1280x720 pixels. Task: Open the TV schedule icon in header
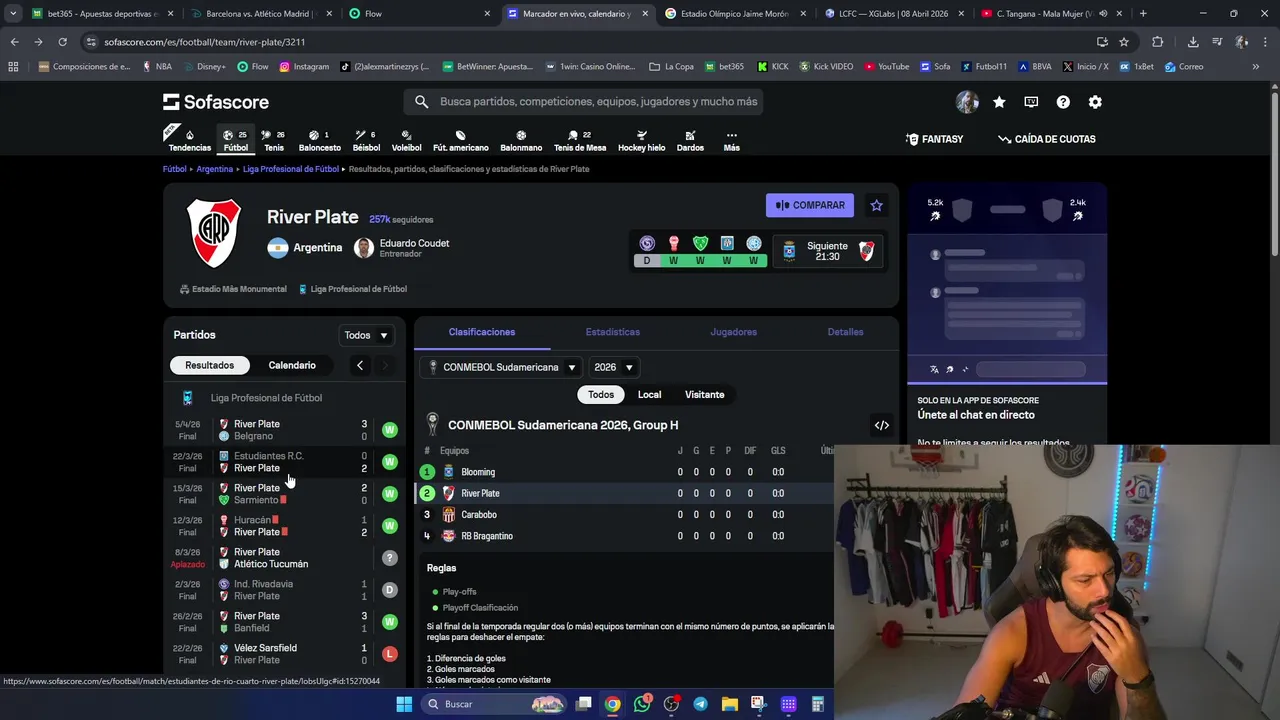coord(1031,102)
